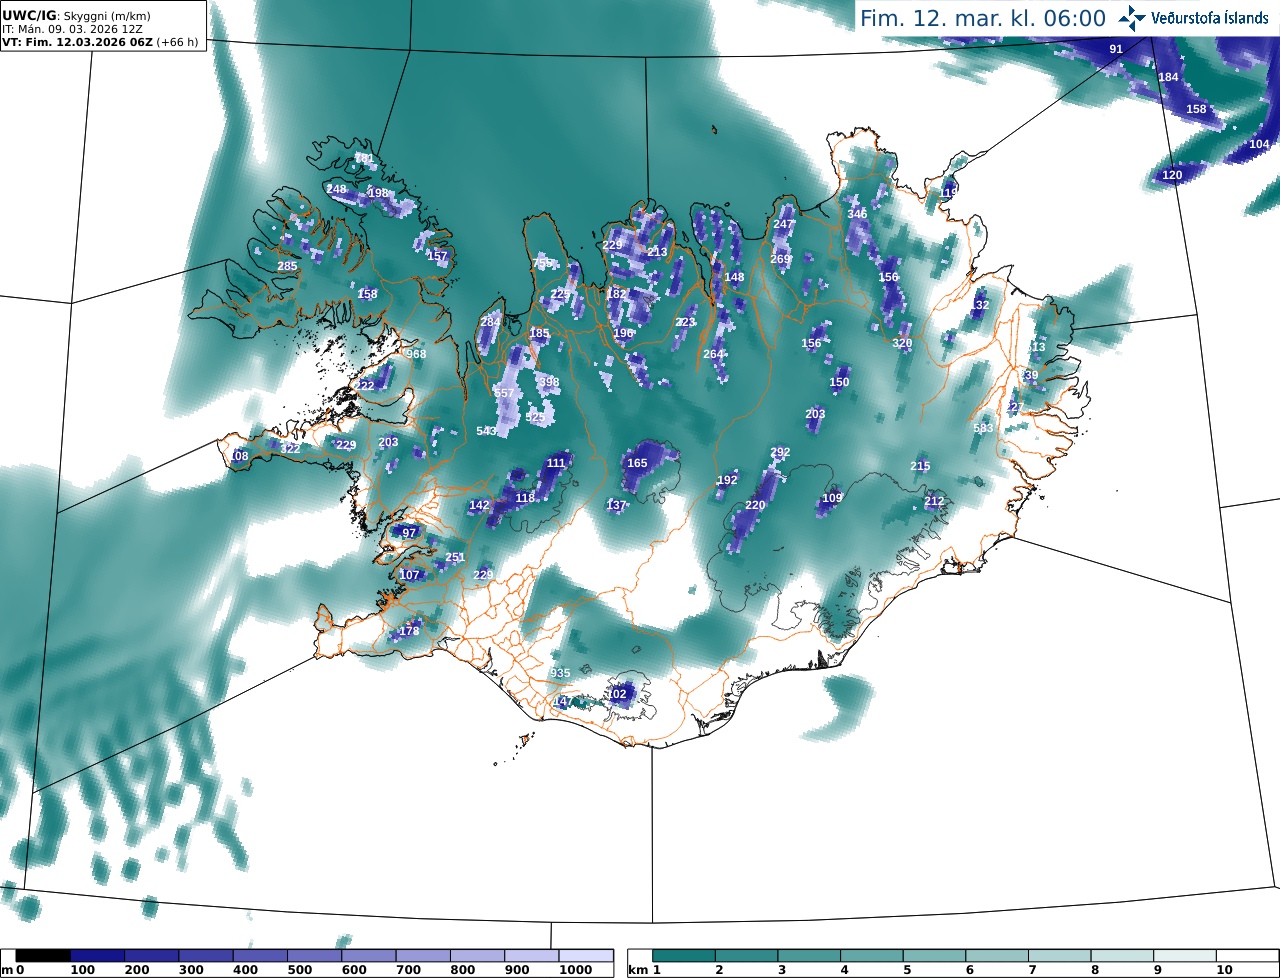Click the visibility value 212 in the southeast

934,501
